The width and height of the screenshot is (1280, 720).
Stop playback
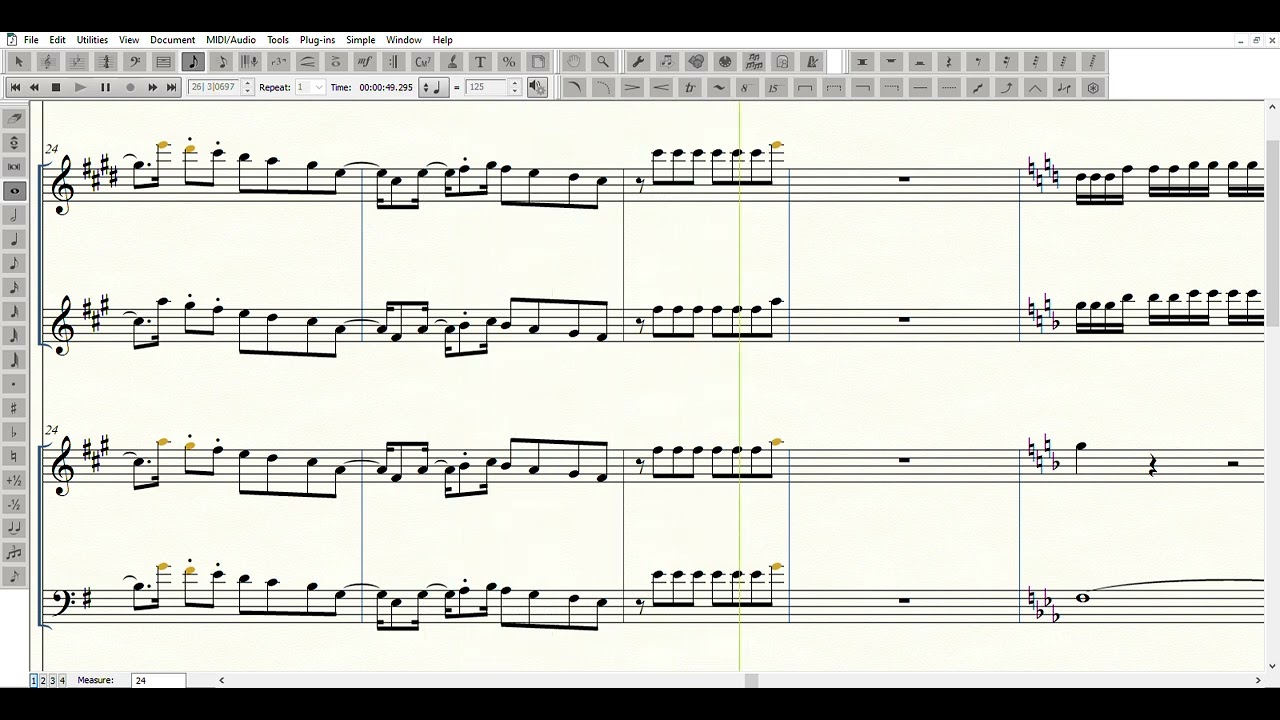click(x=56, y=88)
